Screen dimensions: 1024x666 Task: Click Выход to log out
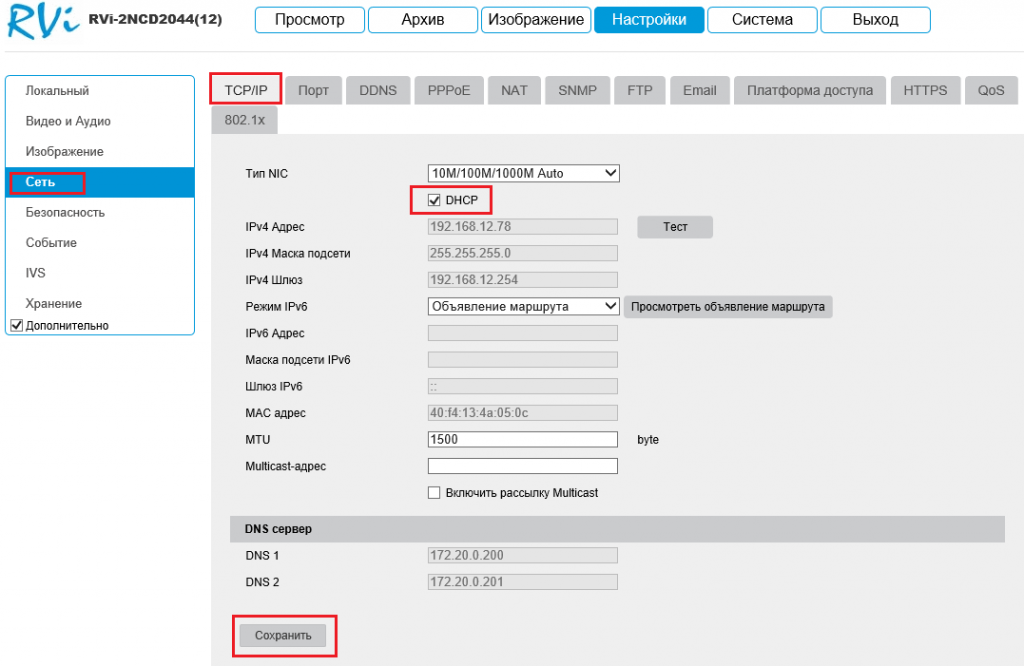[x=875, y=20]
